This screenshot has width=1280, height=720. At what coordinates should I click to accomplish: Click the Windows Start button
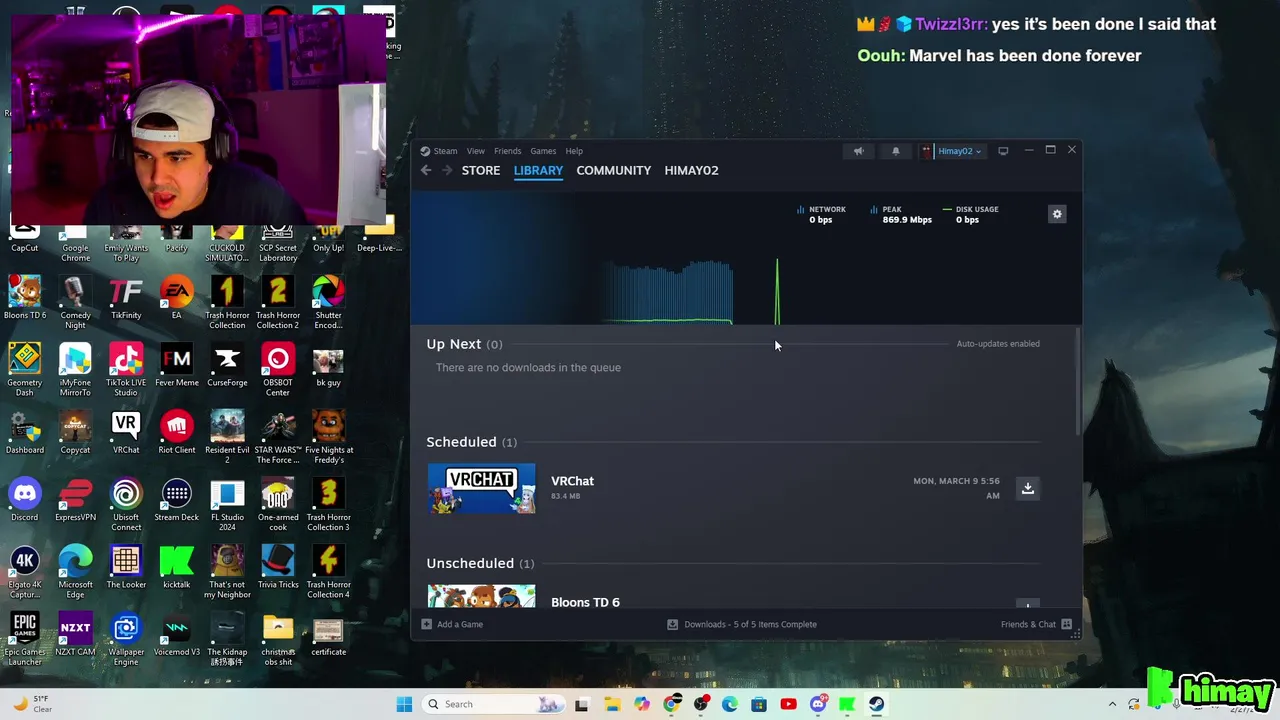tap(404, 704)
